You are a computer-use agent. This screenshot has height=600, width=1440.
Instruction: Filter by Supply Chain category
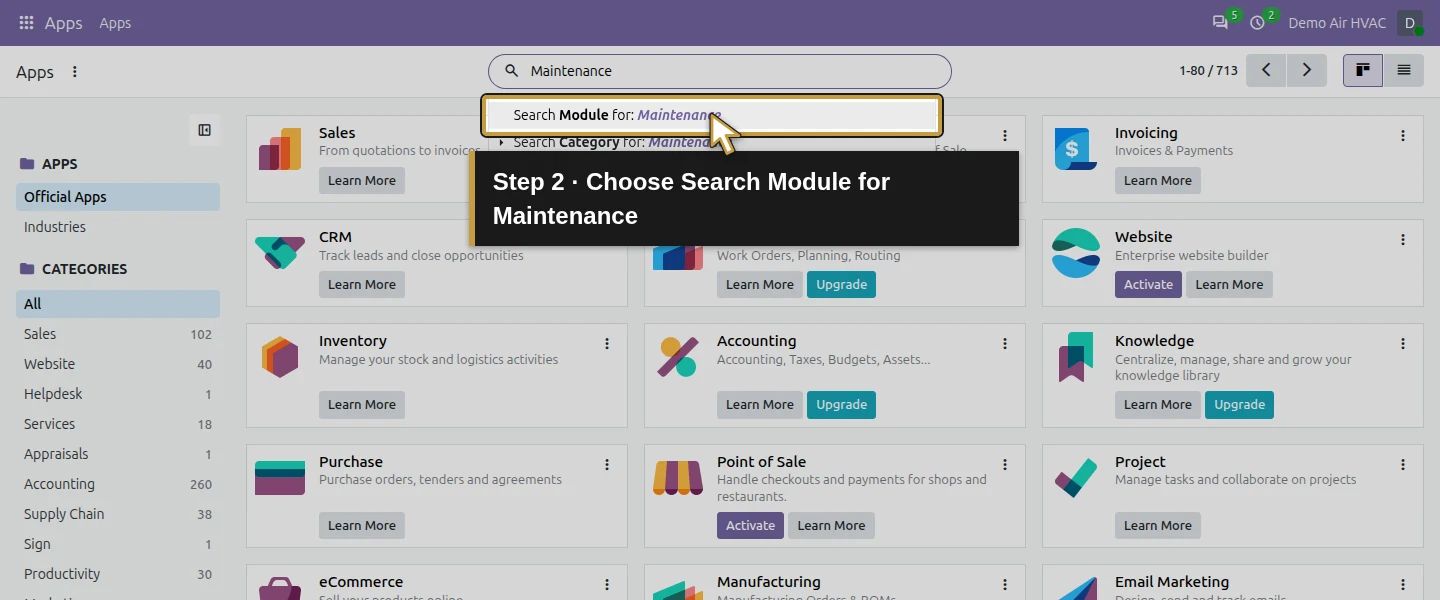click(118, 514)
